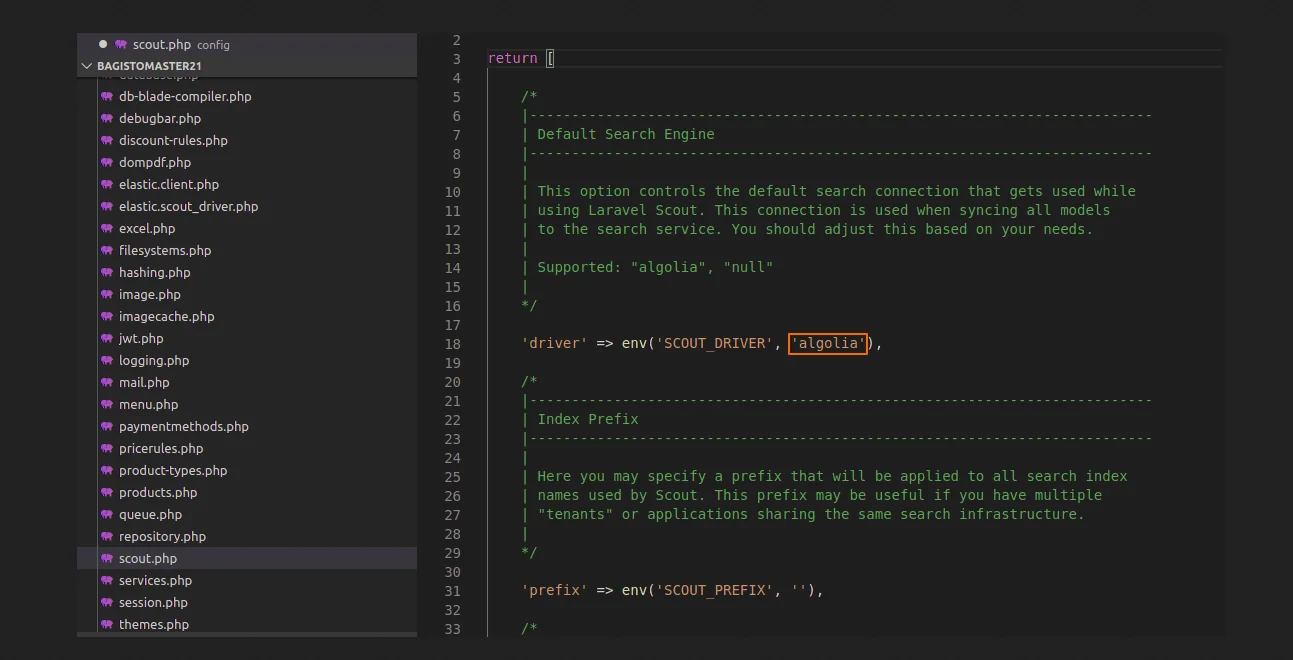
Task: Click the PHP icon next to logging.php
Action: click(107, 360)
